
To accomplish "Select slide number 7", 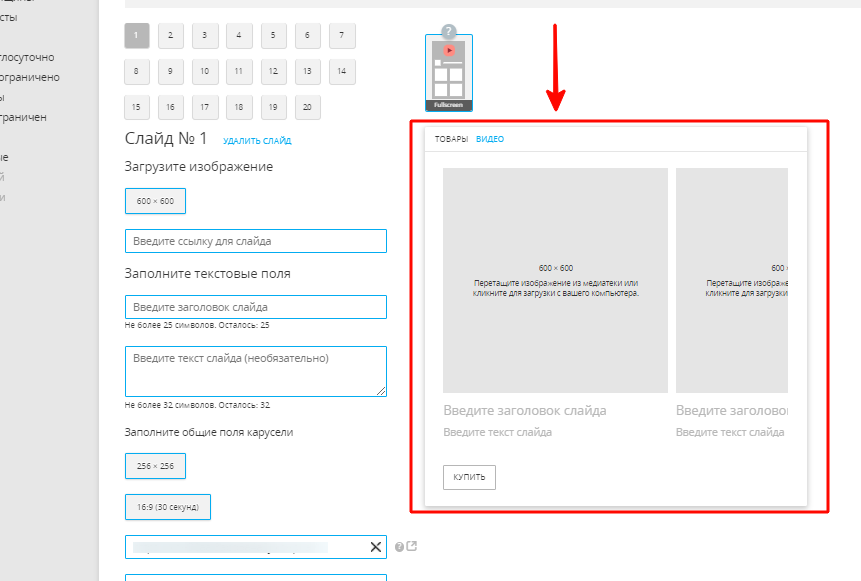I will pyautogui.click(x=342, y=36).
